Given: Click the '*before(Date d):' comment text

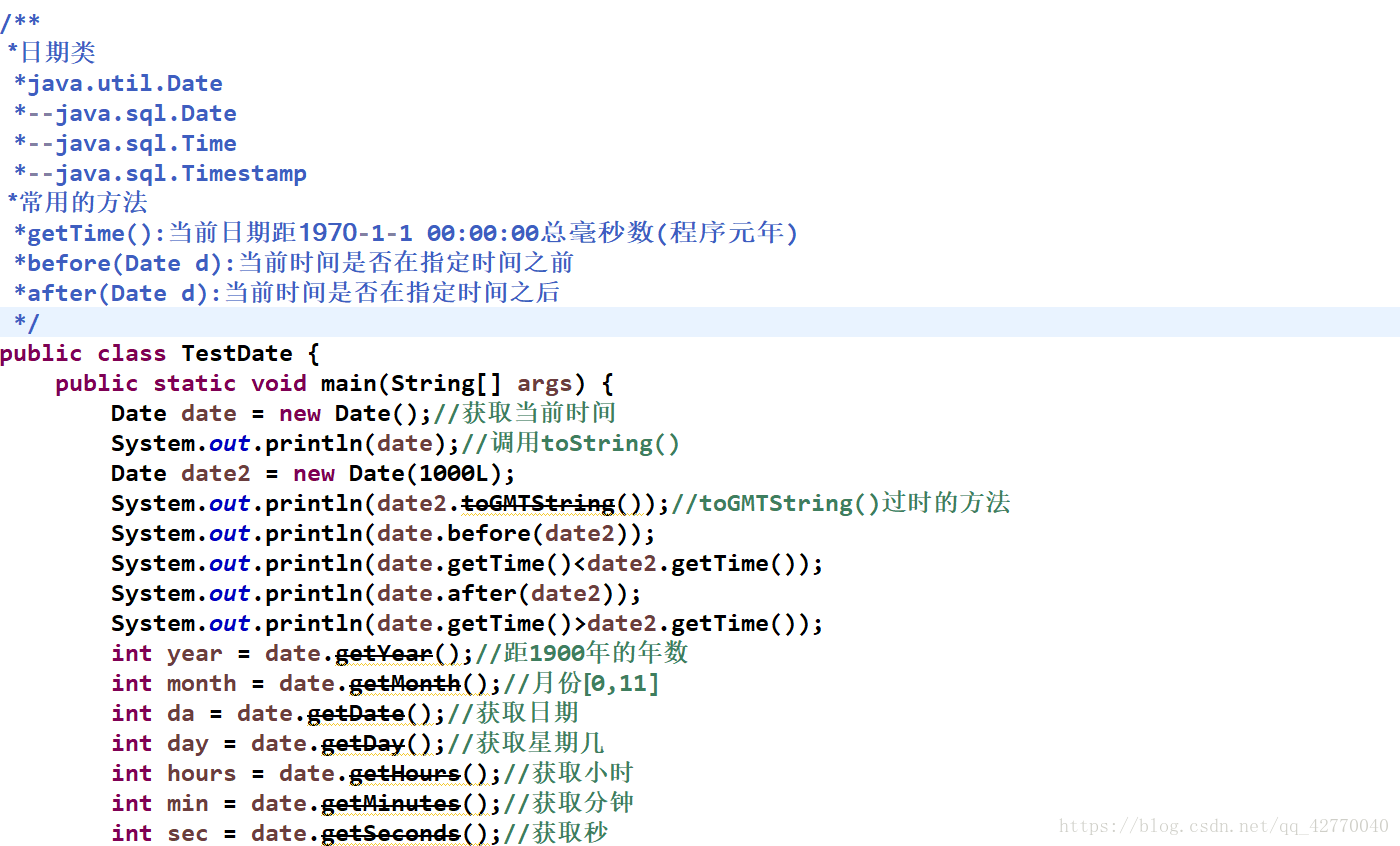Looking at the screenshot, I should tap(125, 264).
